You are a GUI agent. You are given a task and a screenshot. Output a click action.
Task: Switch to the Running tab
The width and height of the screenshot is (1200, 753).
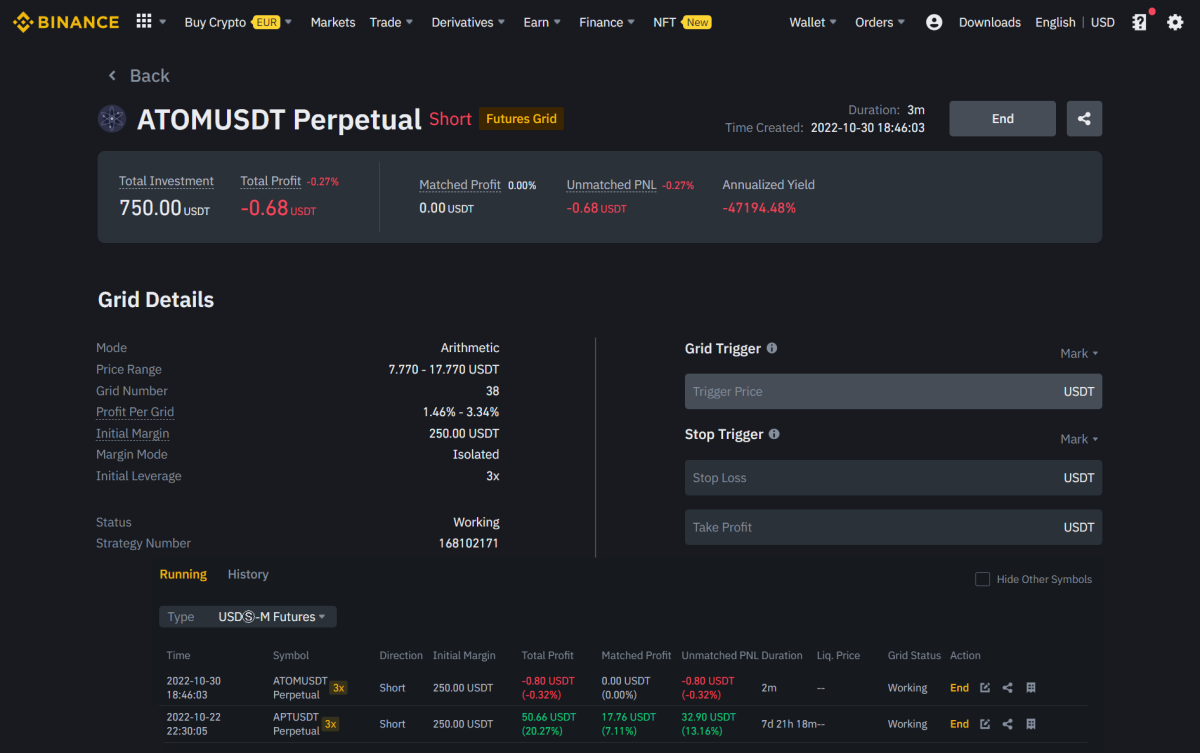coord(183,574)
